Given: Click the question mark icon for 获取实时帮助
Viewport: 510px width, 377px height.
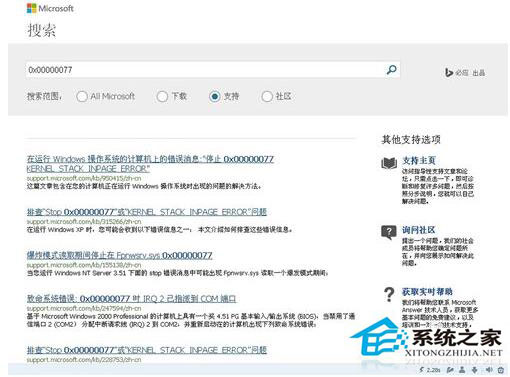Looking at the screenshot, I should tap(389, 295).
